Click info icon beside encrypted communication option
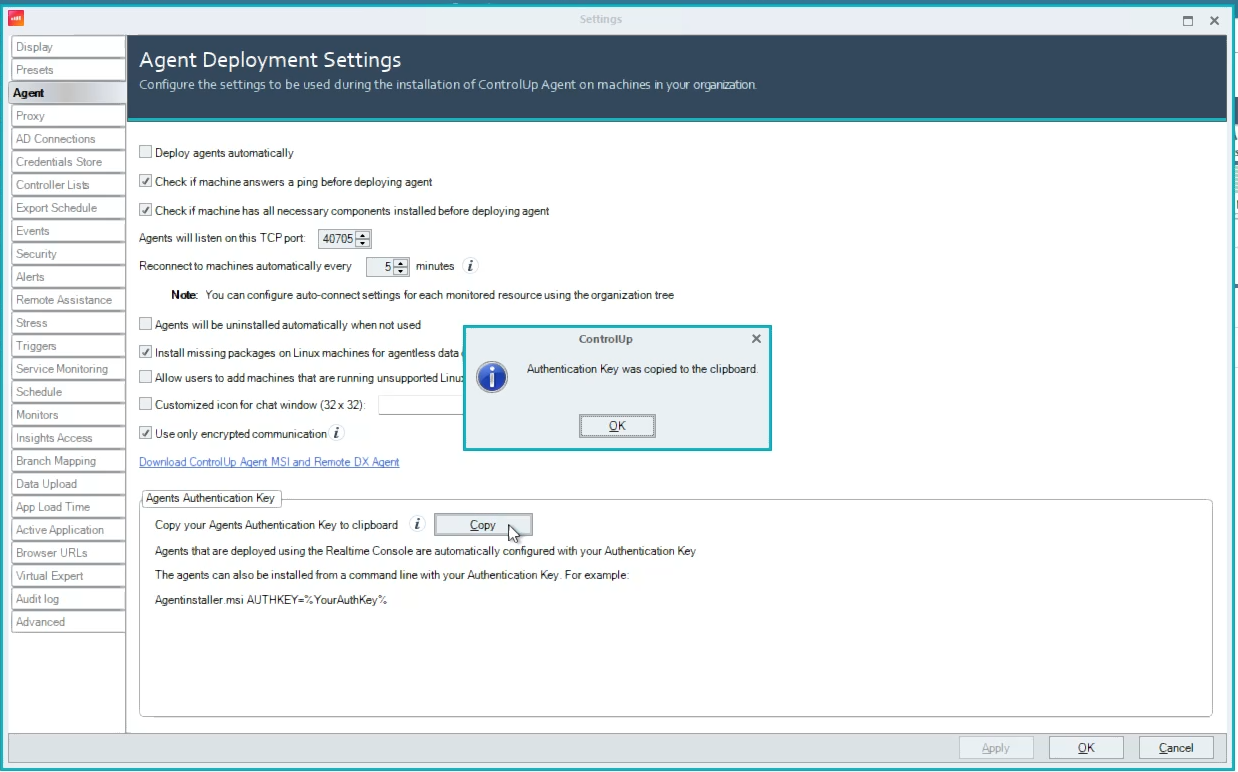 [337, 433]
